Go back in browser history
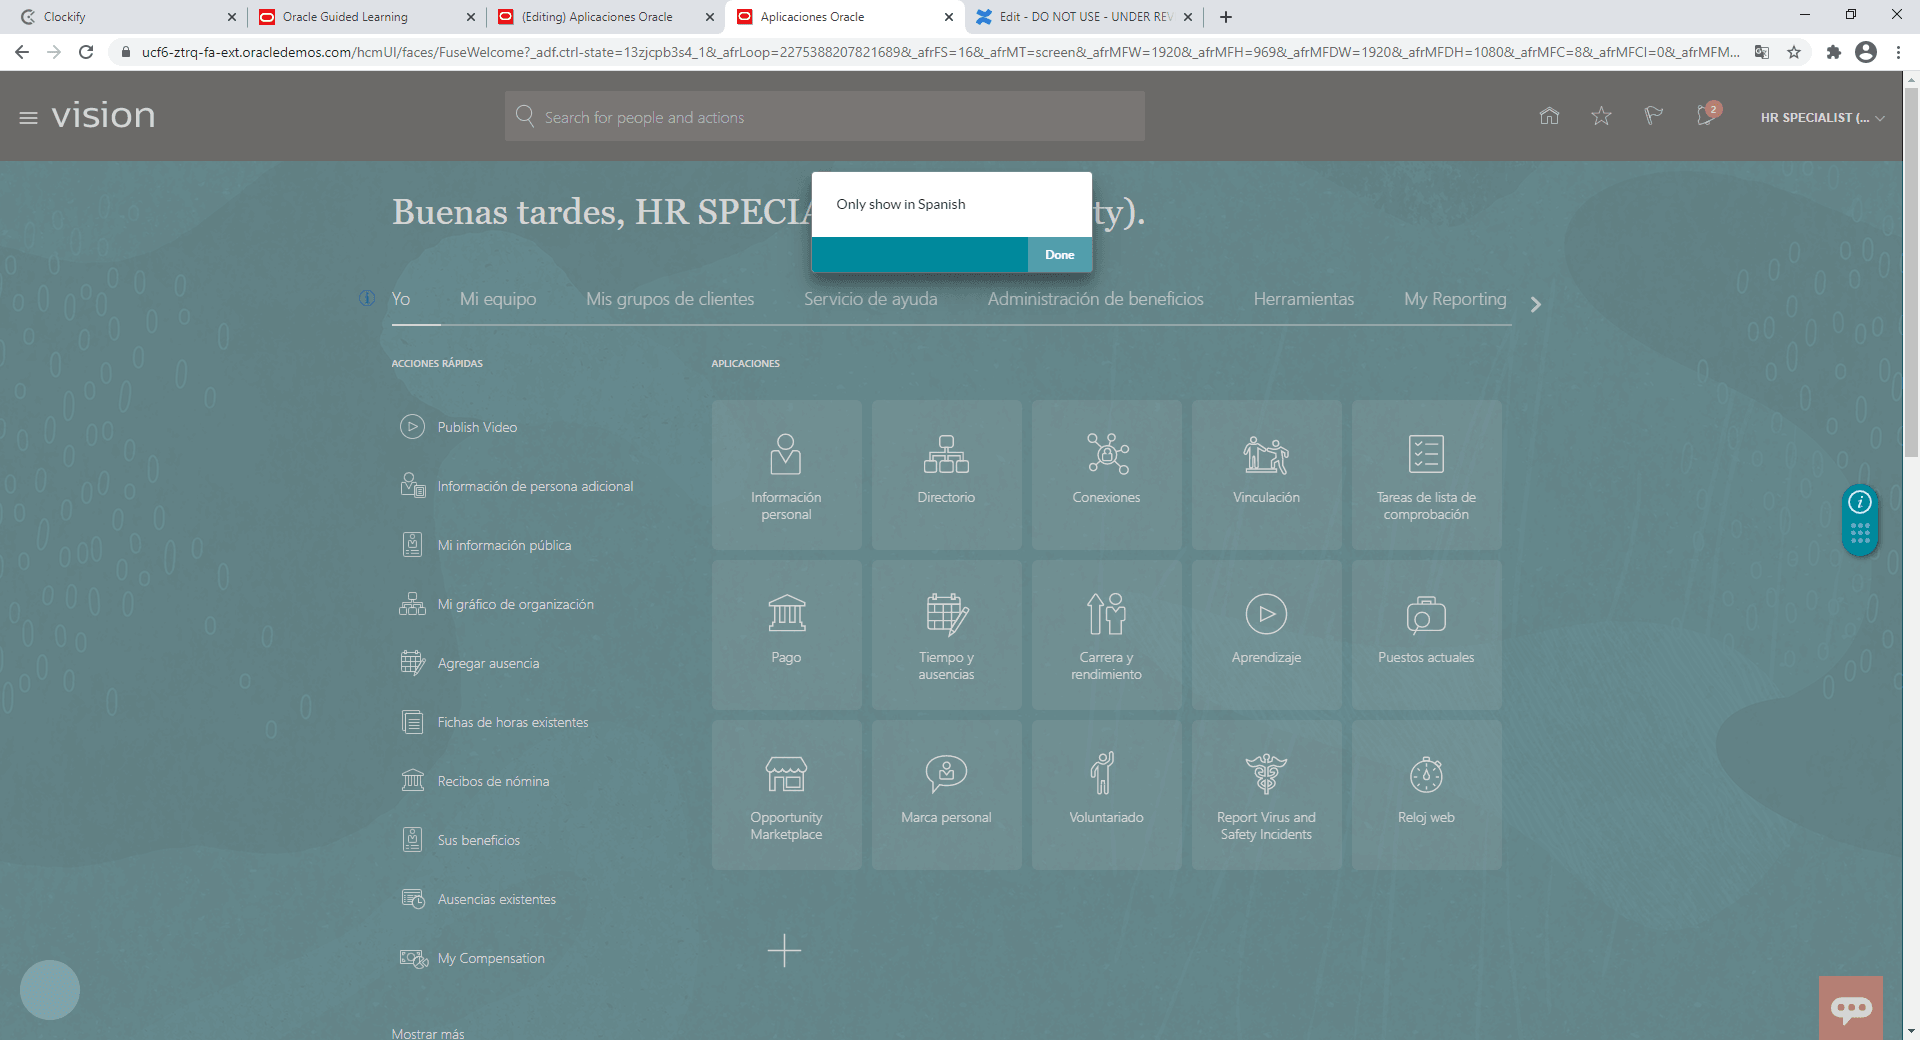This screenshot has width=1920, height=1040. point(22,52)
